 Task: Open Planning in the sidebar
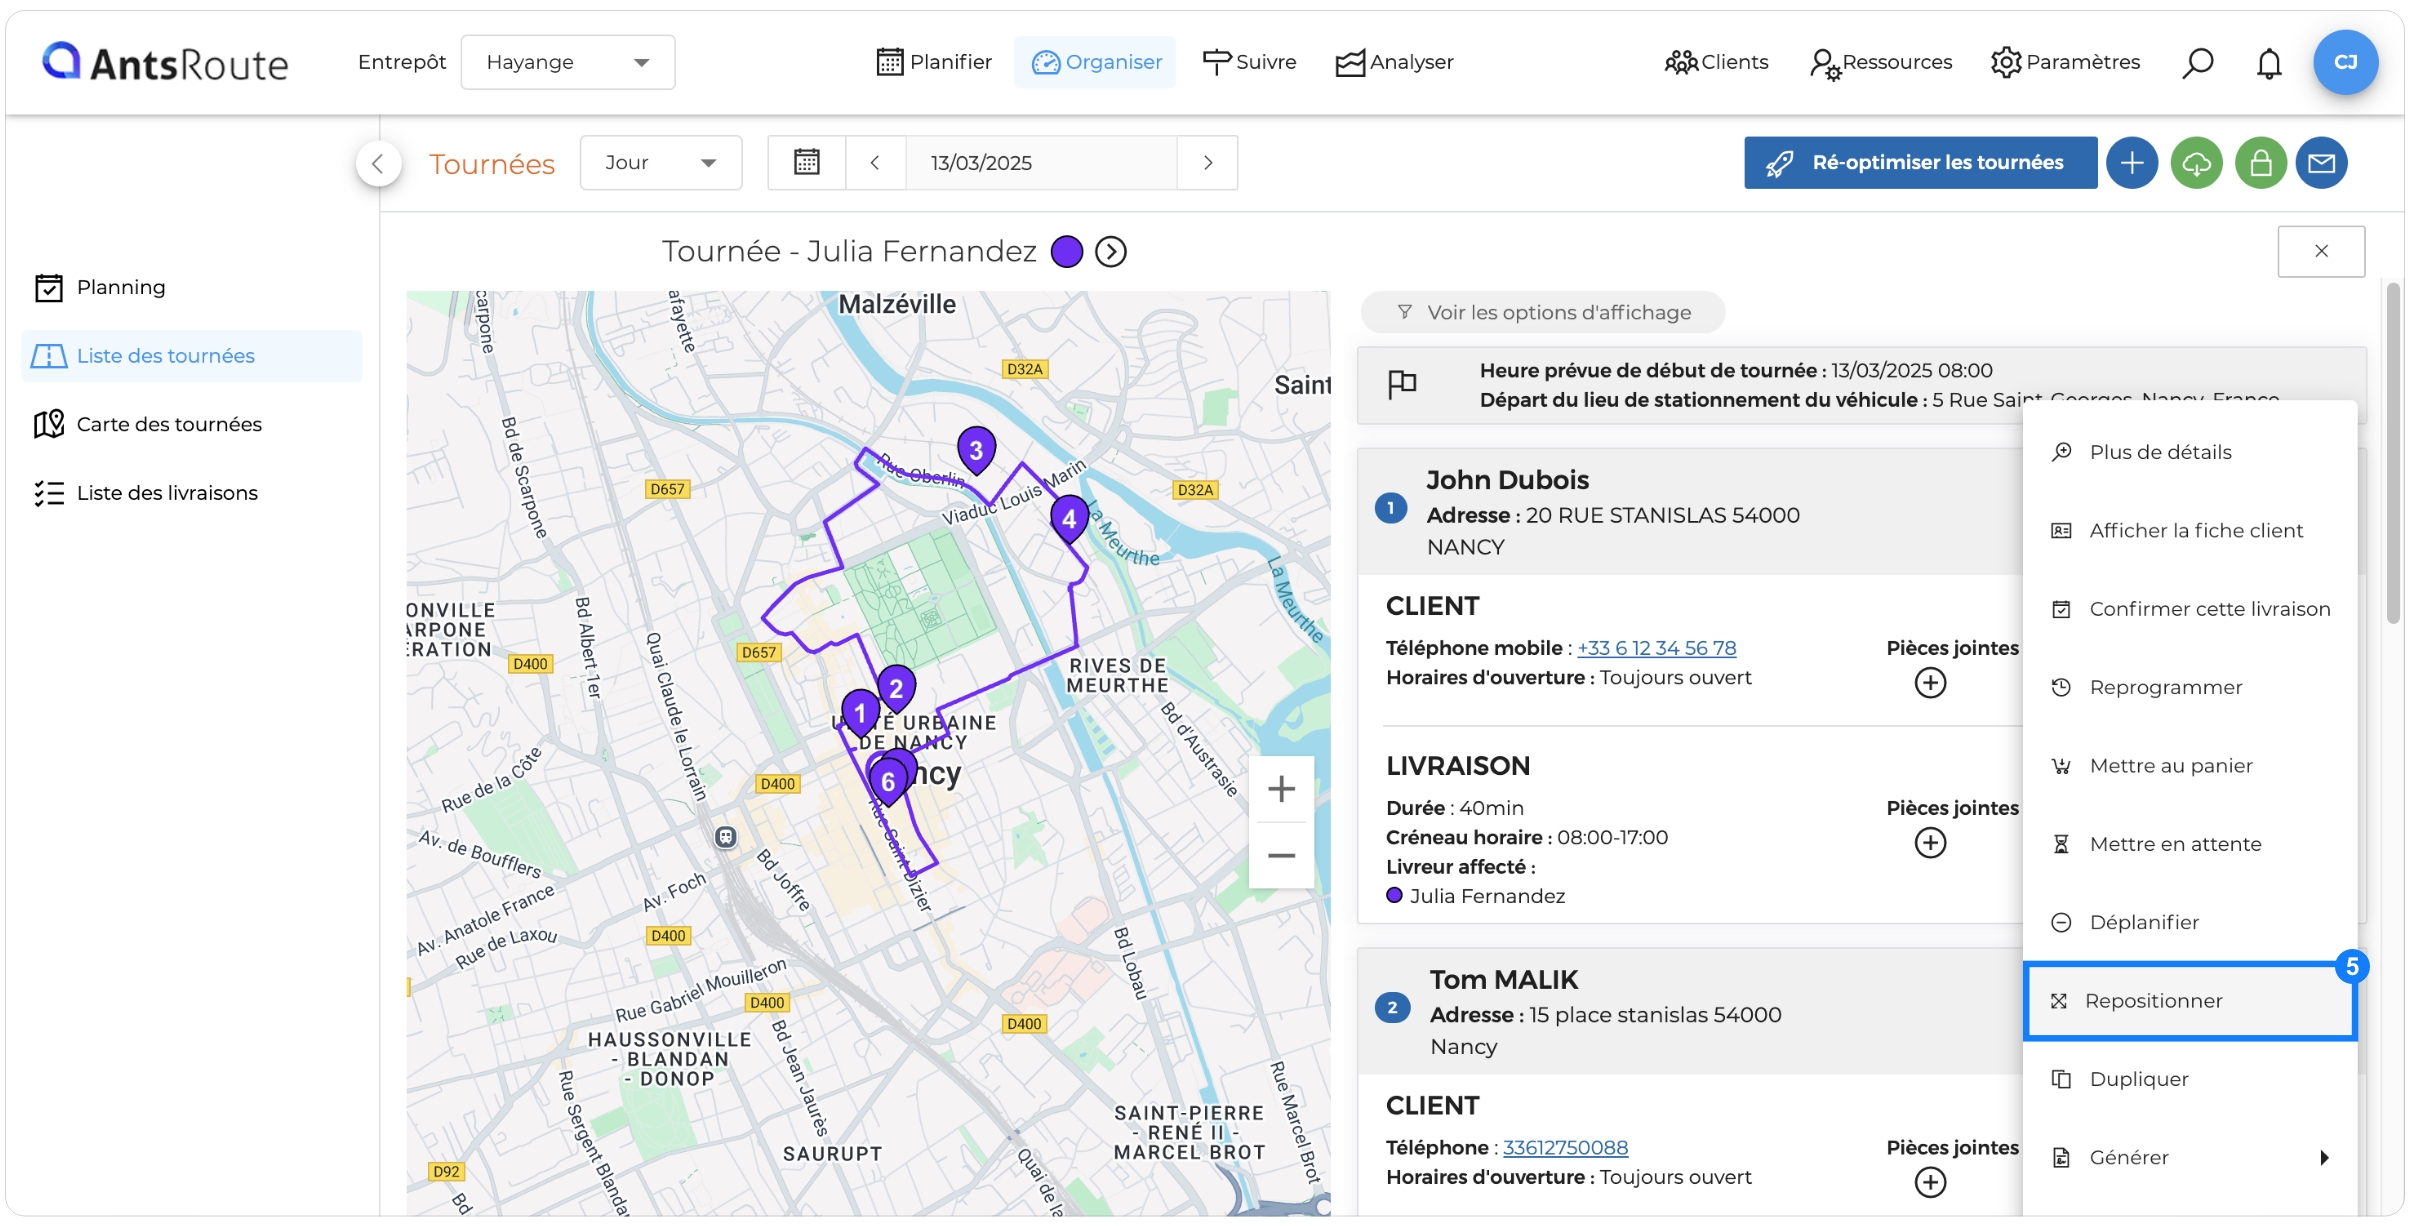tap(192, 287)
